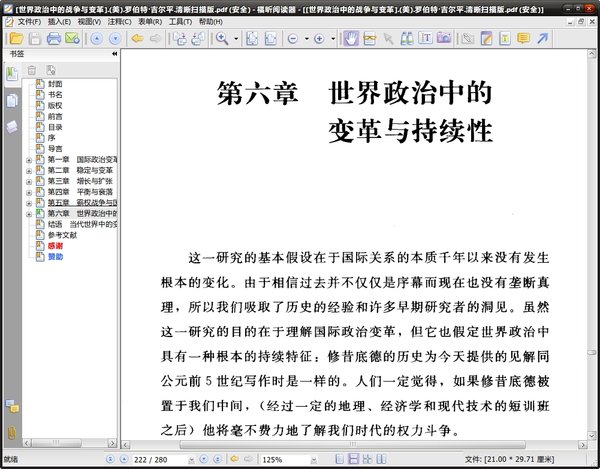Select facing pages layout in status bar
The height and width of the screenshot is (469, 600).
368,459
